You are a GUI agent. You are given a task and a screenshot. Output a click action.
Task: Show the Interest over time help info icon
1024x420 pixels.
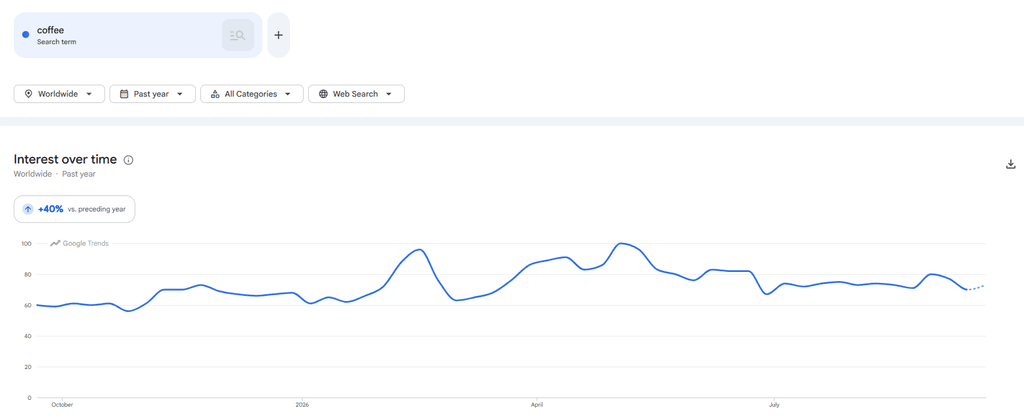129,160
